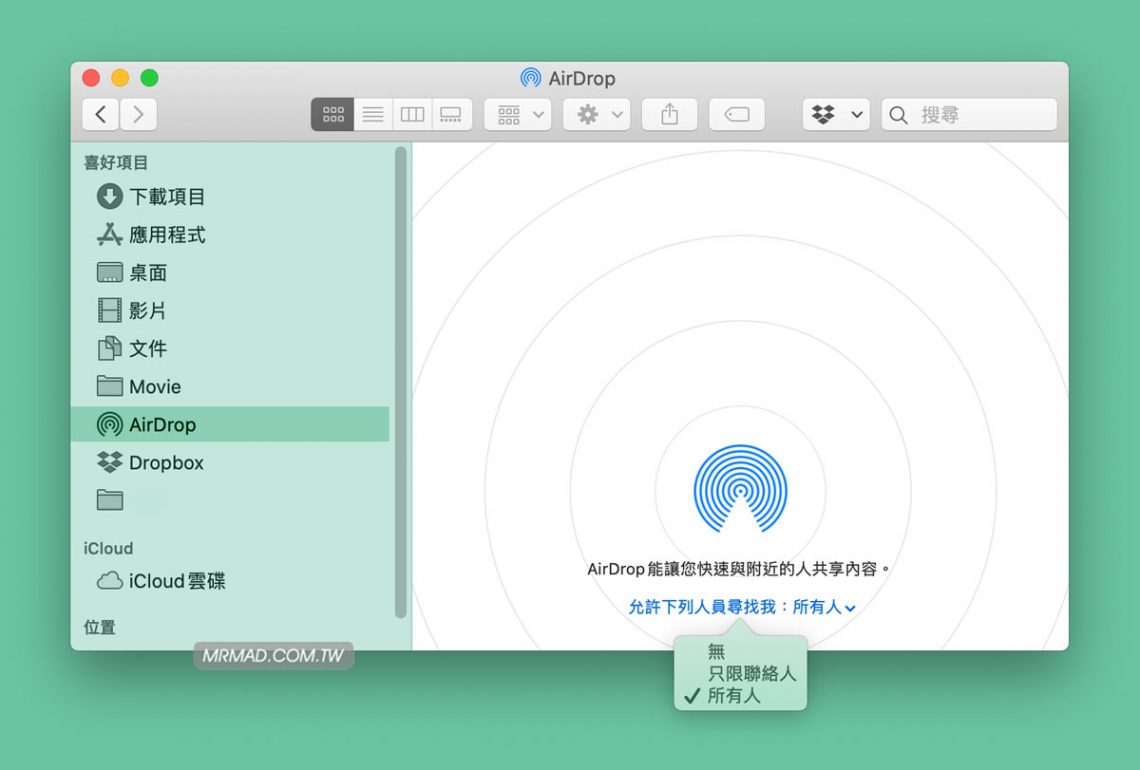Click the back navigation arrow
The height and width of the screenshot is (770, 1140).
pyautogui.click(x=100, y=114)
